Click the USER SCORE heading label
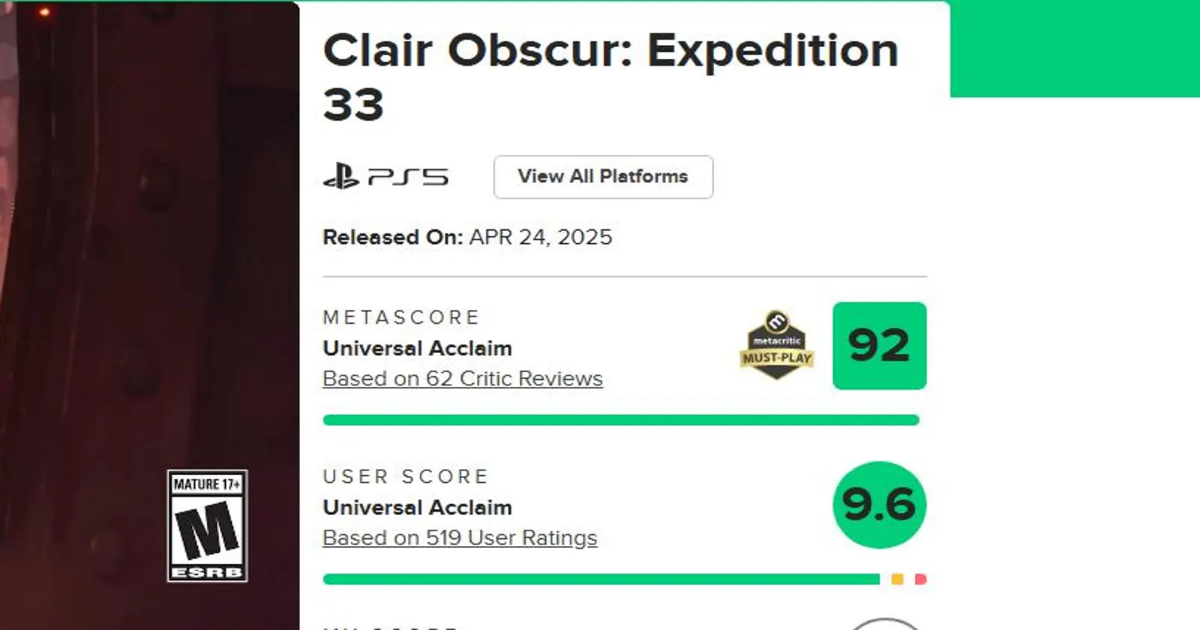The image size is (1200, 630). pos(405,476)
